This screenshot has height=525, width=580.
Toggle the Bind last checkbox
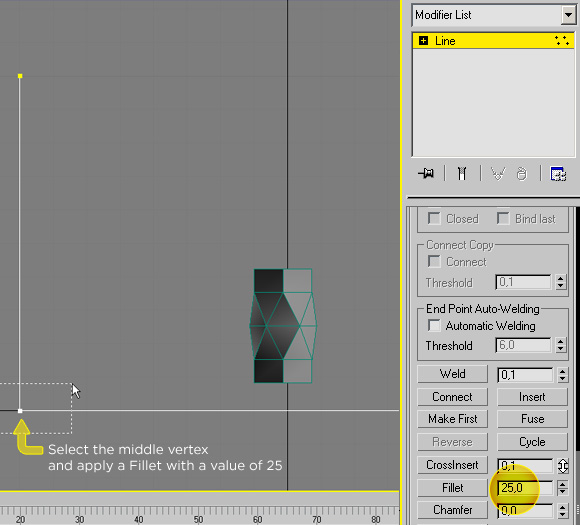pos(503,218)
